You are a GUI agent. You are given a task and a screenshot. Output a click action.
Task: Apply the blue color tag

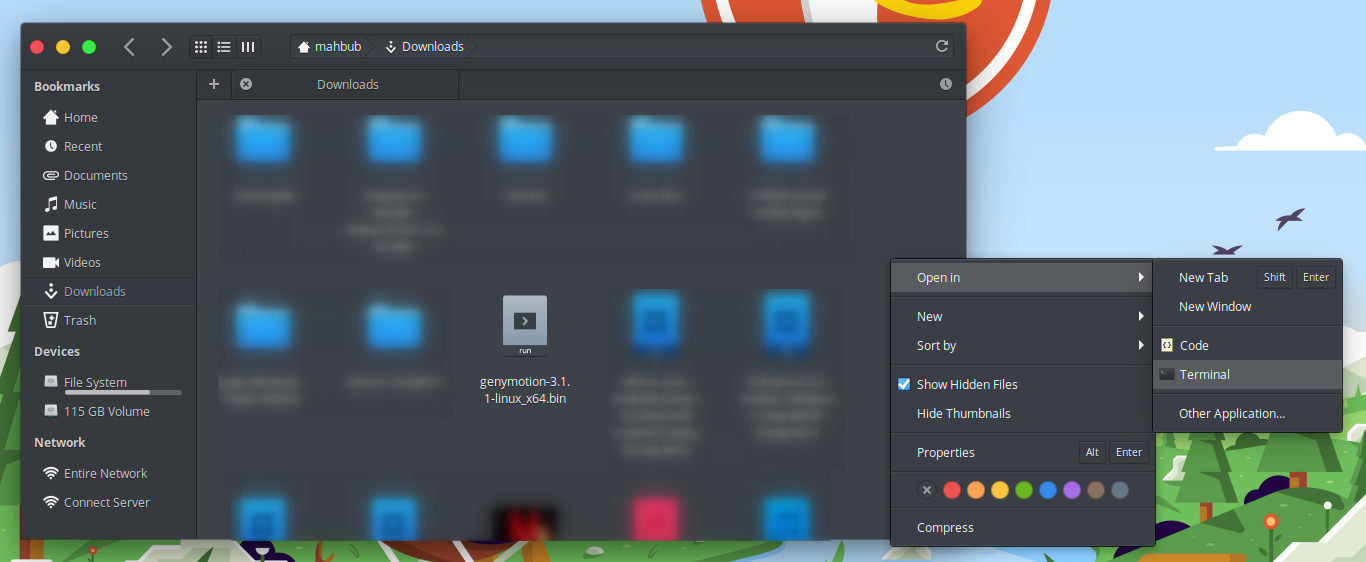point(1048,490)
